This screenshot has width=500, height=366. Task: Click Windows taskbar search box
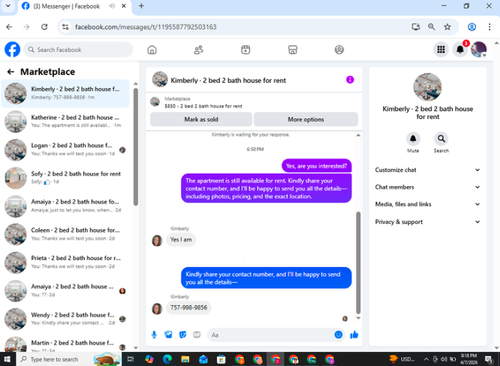point(68,359)
